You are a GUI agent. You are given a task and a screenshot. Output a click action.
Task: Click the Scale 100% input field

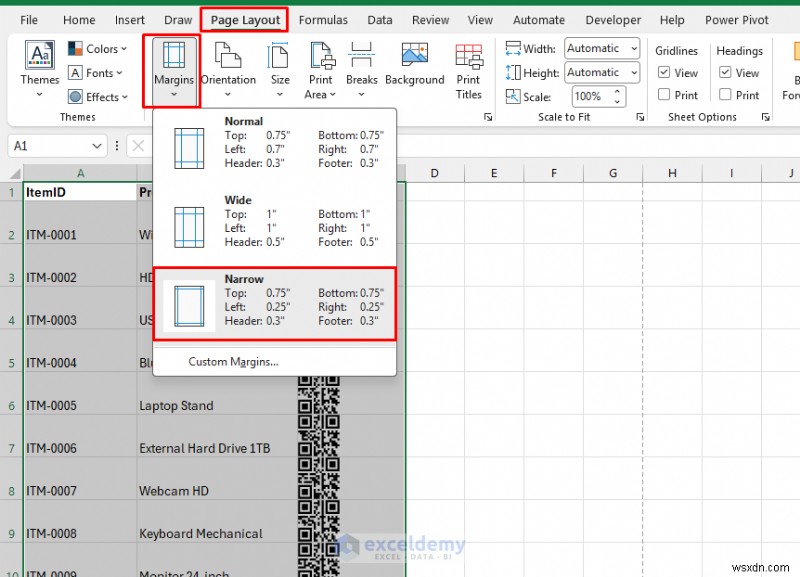pyautogui.click(x=592, y=96)
